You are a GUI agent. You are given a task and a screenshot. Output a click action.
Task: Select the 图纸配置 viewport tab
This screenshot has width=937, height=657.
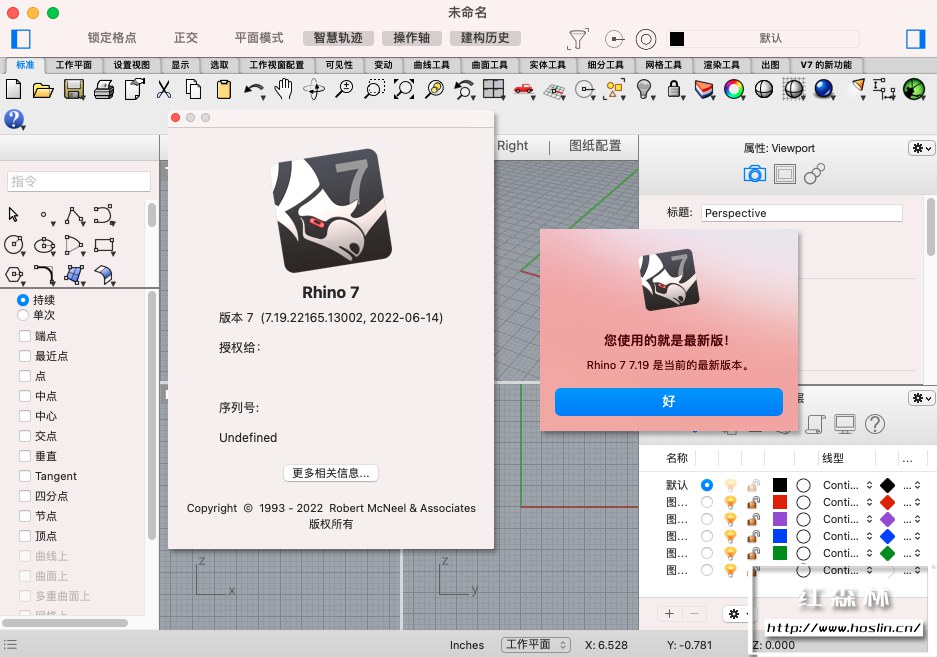[x=595, y=145]
